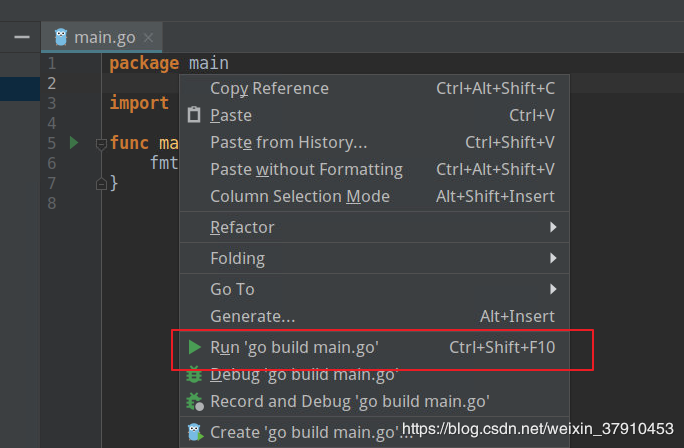The height and width of the screenshot is (448, 684).
Task: Click the 'func' keyword on line 5
Action: [x=129, y=143]
